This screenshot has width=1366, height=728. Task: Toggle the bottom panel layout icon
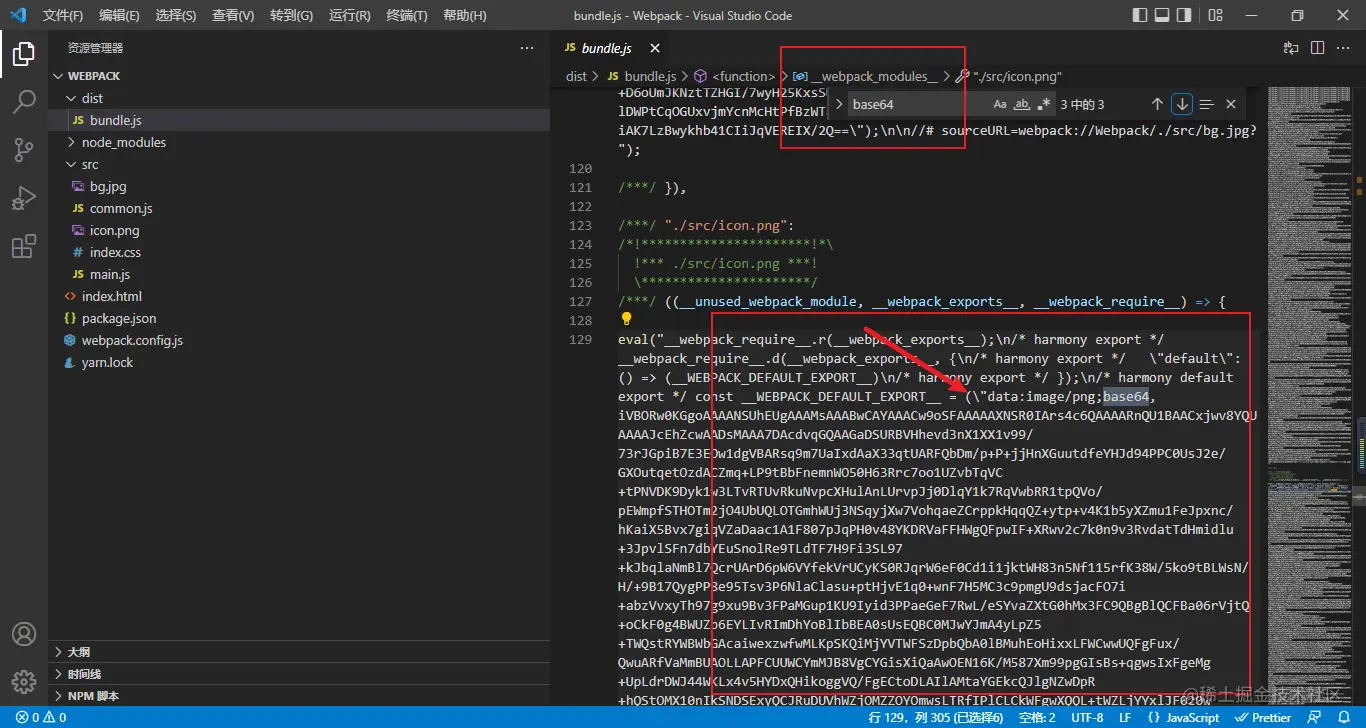pos(1163,15)
